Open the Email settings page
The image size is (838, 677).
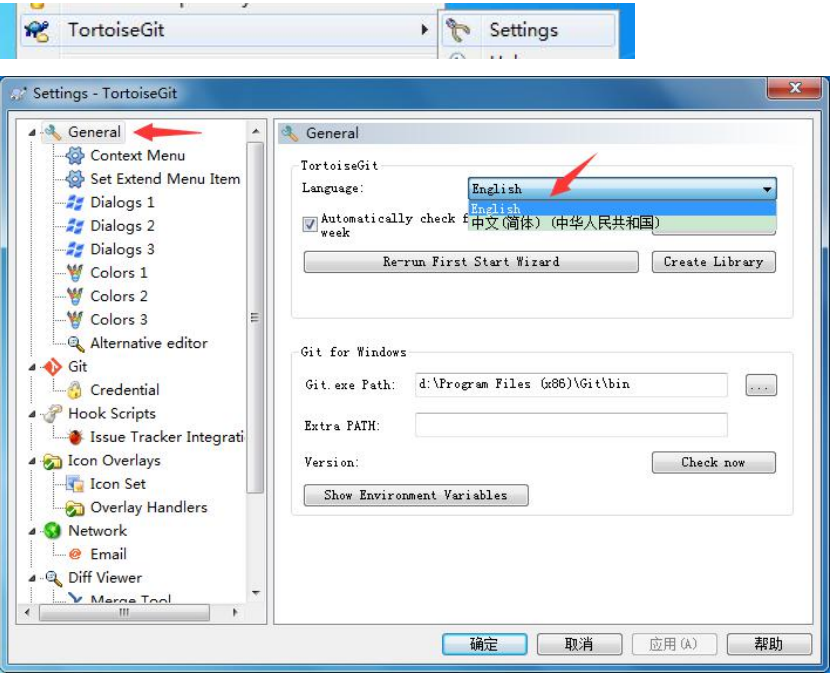coord(108,554)
